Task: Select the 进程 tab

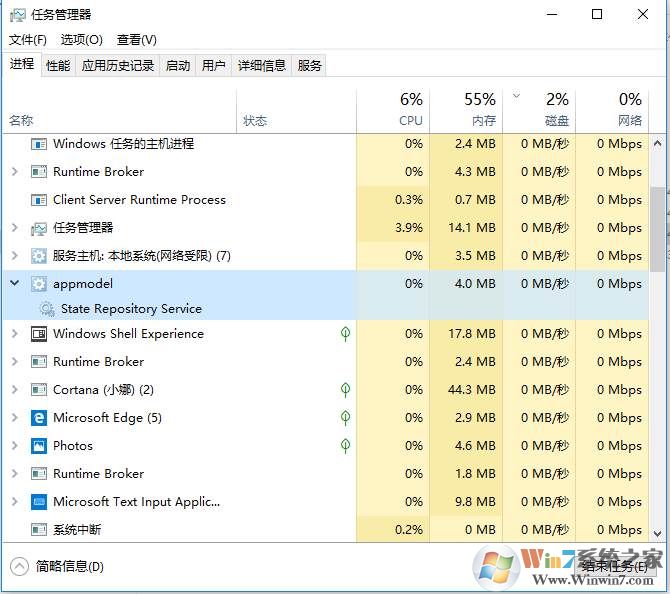Action: 22,64
